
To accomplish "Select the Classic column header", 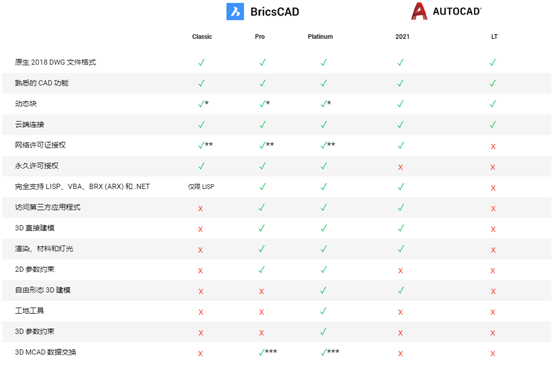I will click(x=202, y=37).
